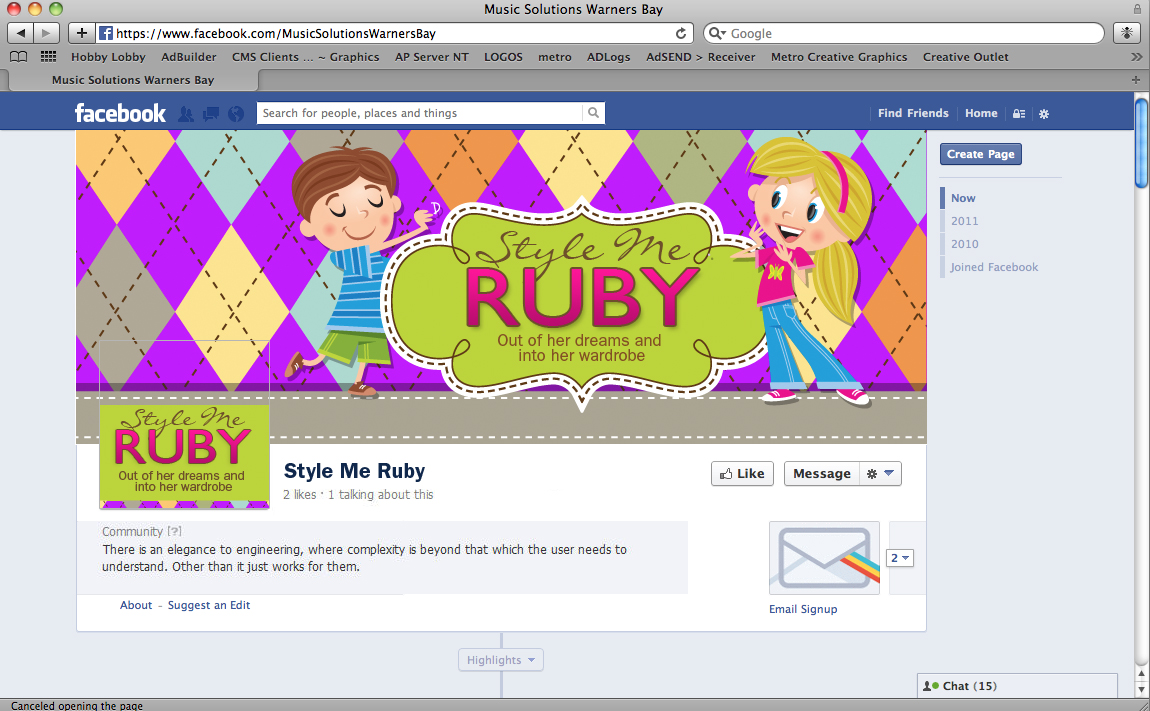Jump to Joined Facebook in timeline
Screen dimensions: 1150x711
point(994,267)
